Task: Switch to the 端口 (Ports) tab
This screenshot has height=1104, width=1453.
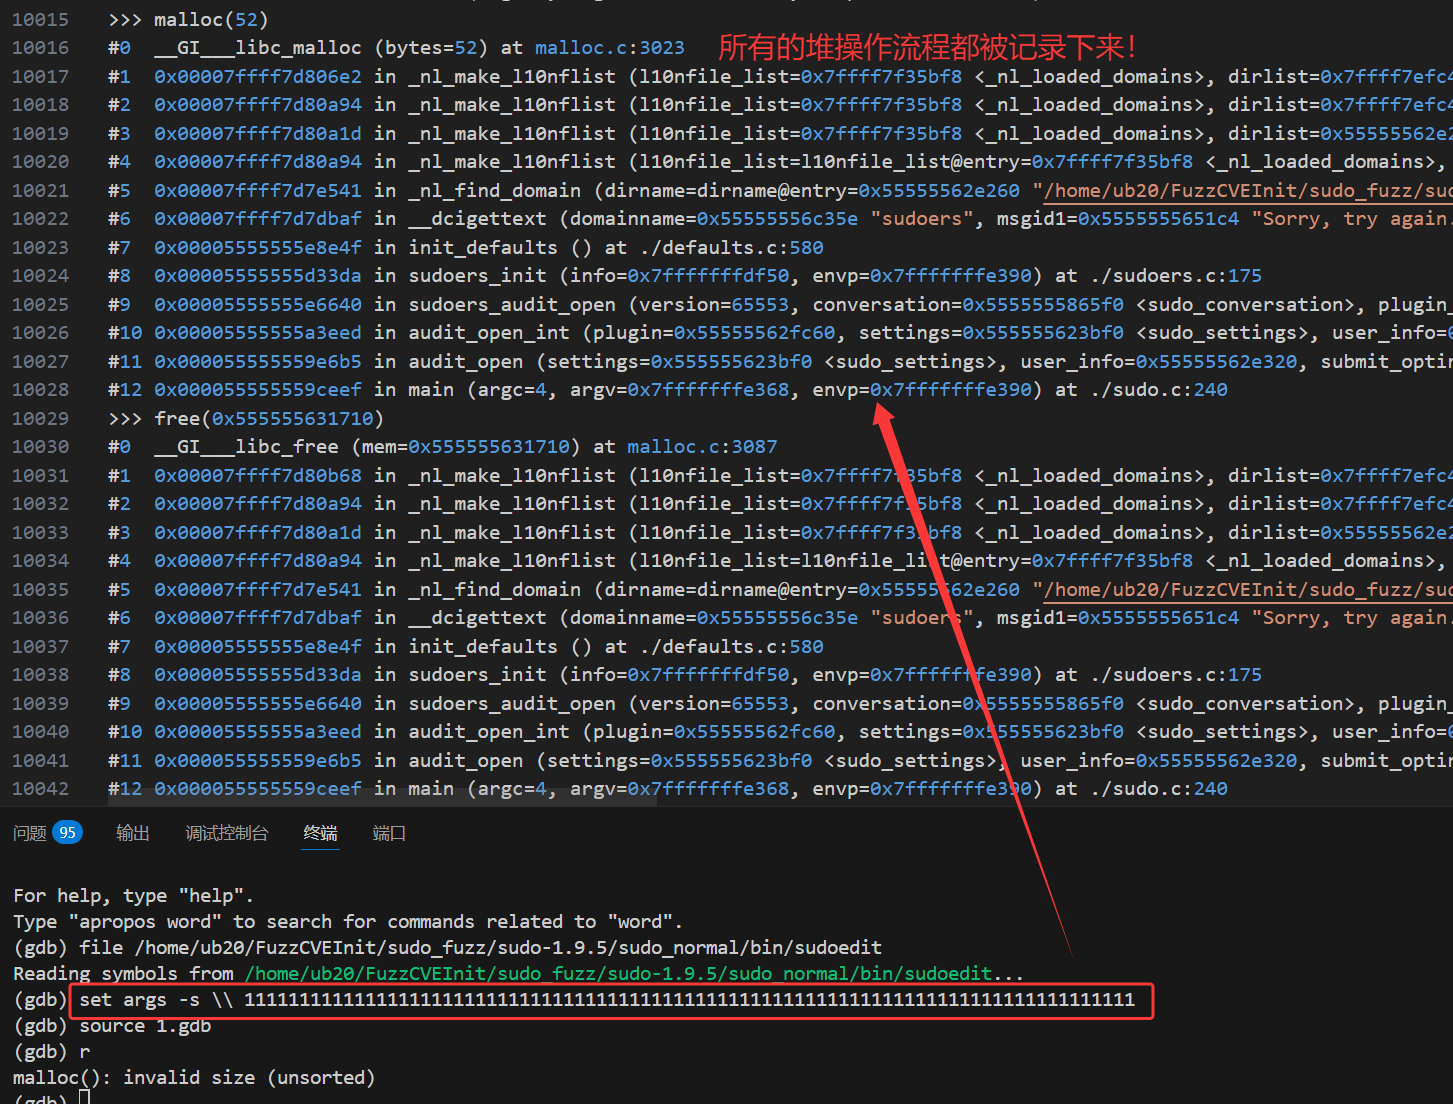Action: pyautogui.click(x=389, y=833)
